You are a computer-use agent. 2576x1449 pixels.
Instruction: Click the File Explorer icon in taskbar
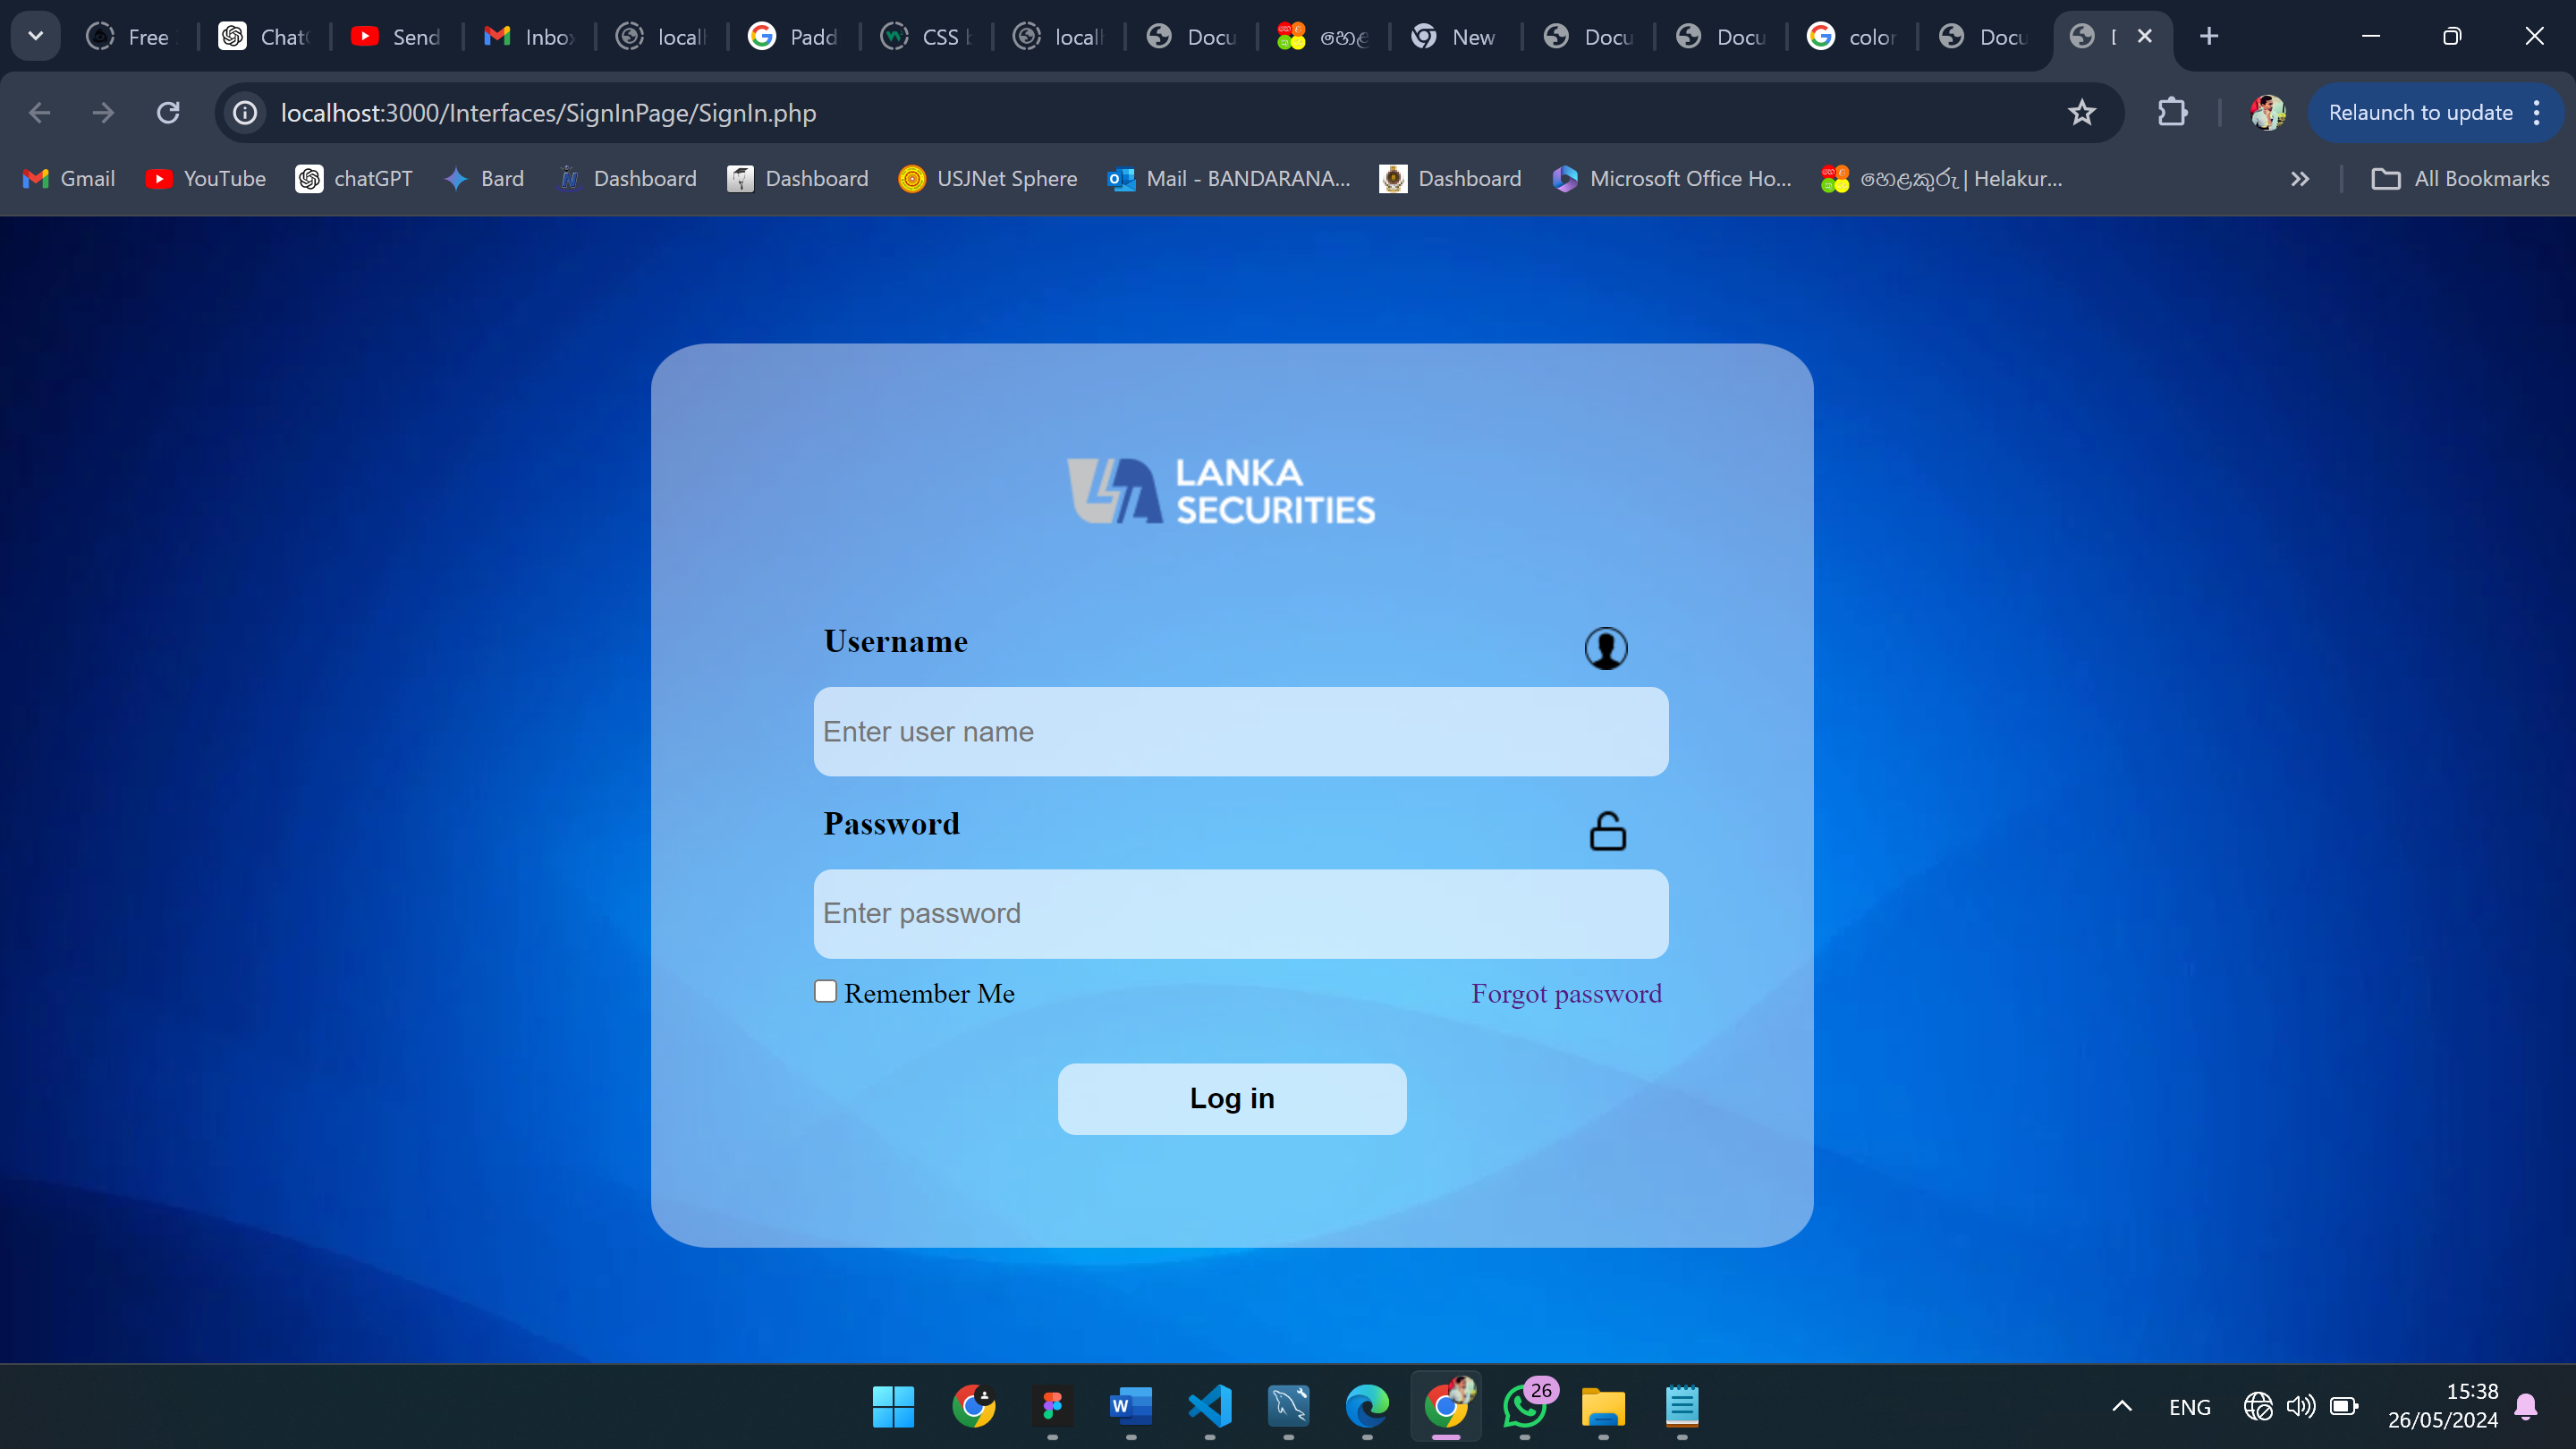[x=1605, y=1407]
